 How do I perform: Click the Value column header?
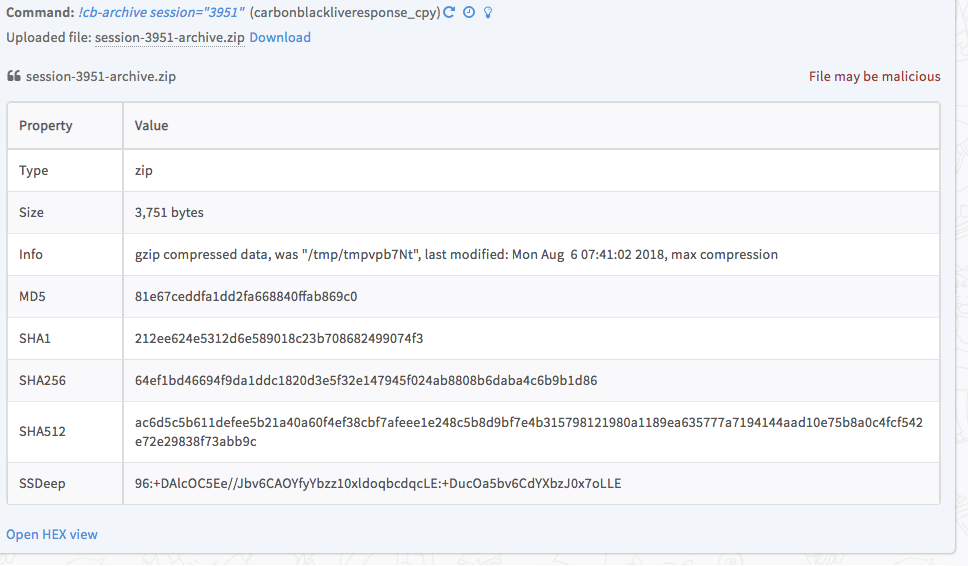click(x=151, y=126)
